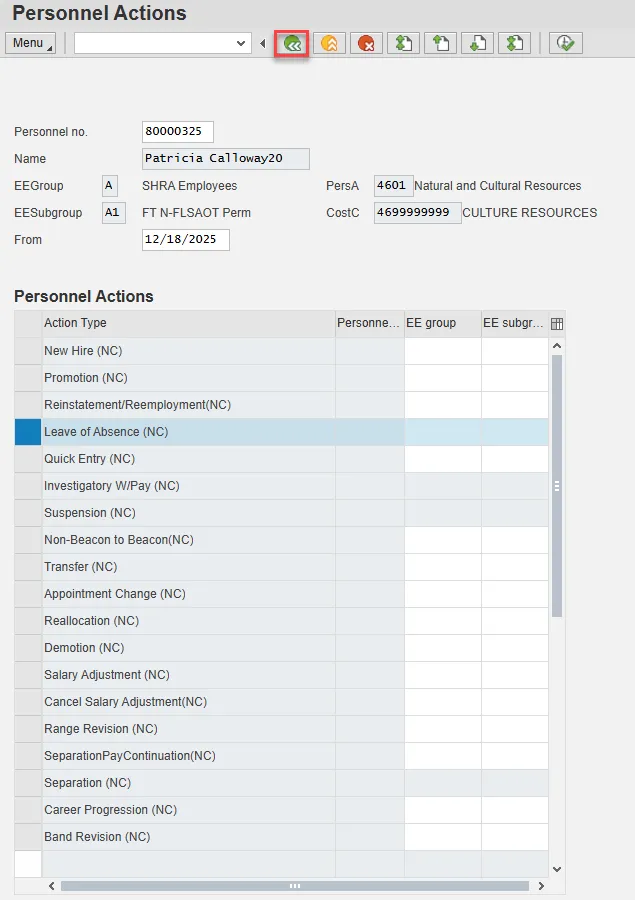The width and height of the screenshot is (635, 900).
Task: Click the red Cancel icon
Action: 366,43
